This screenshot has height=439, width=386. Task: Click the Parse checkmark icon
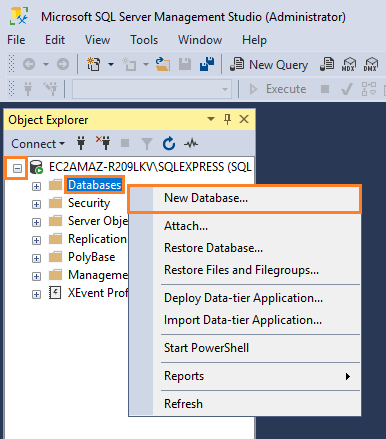click(347, 89)
